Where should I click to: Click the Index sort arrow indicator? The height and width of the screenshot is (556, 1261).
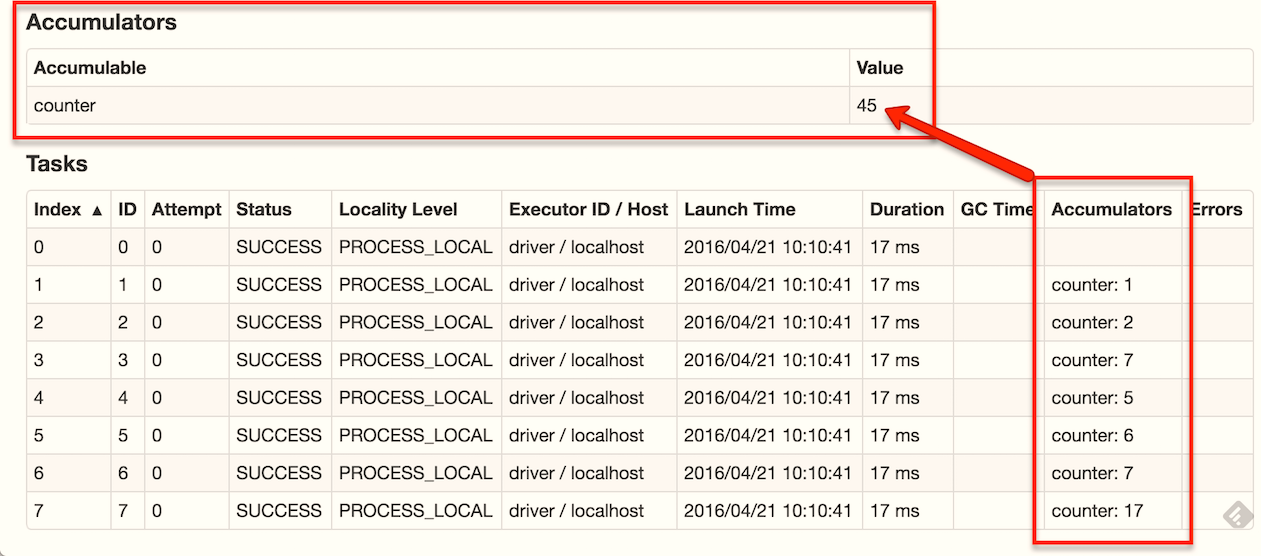coord(97,210)
